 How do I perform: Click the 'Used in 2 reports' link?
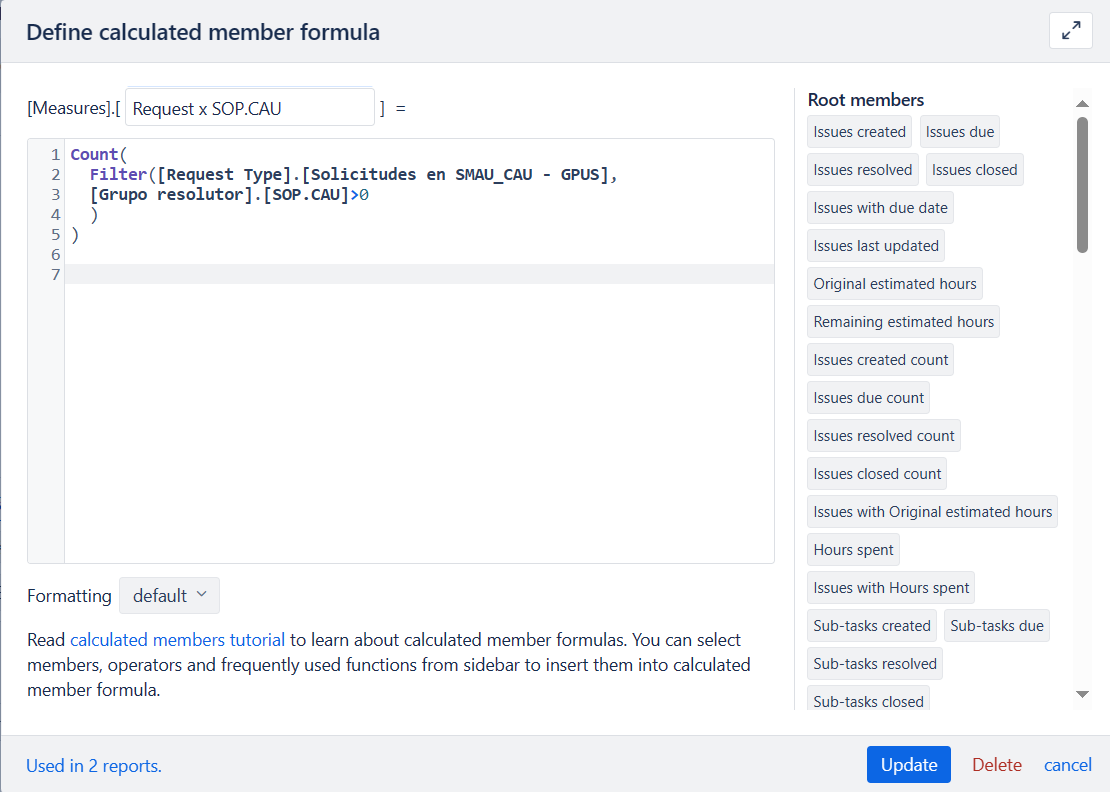coord(93,765)
